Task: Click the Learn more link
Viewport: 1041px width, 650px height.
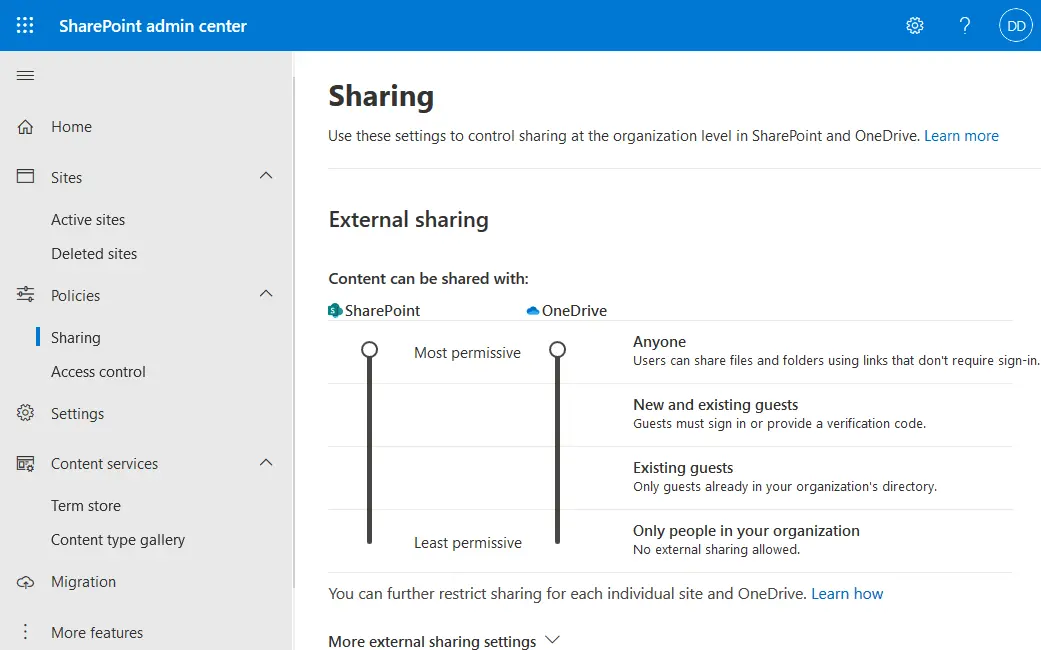Action: coord(961,135)
